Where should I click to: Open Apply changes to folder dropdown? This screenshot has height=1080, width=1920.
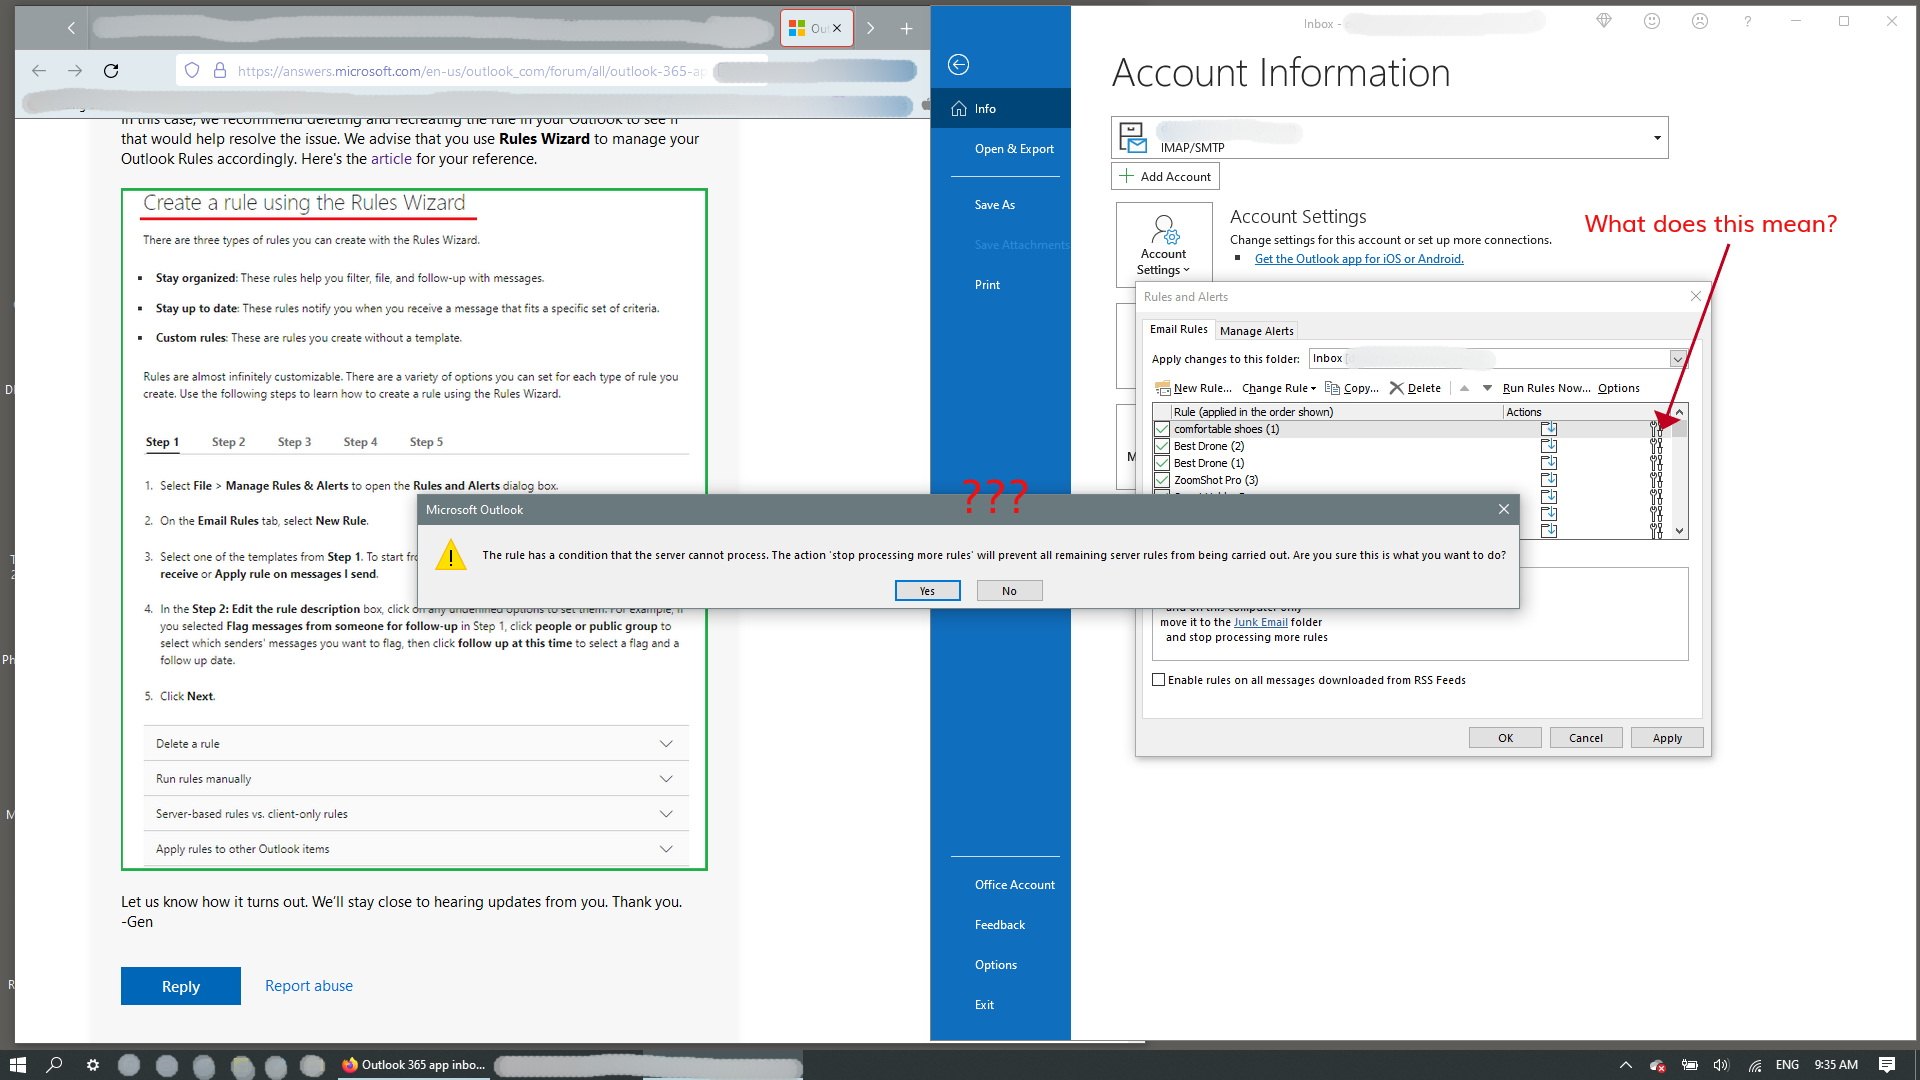[1677, 359]
